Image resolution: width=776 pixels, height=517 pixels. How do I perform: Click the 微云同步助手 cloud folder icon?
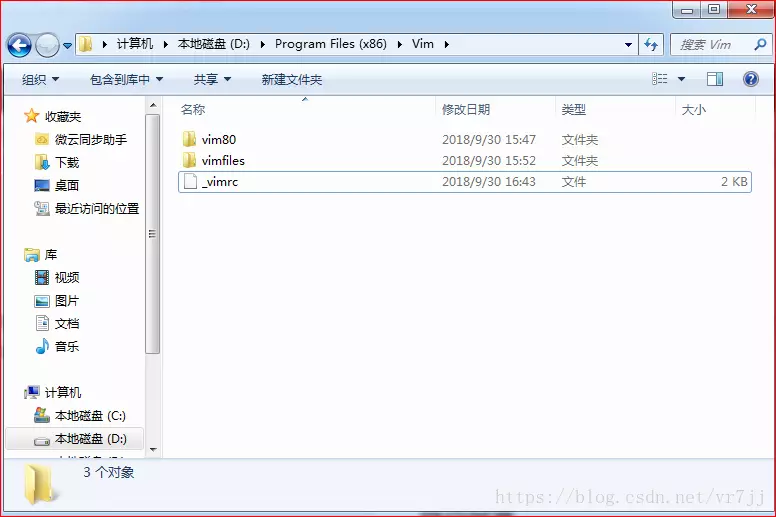click(x=42, y=140)
